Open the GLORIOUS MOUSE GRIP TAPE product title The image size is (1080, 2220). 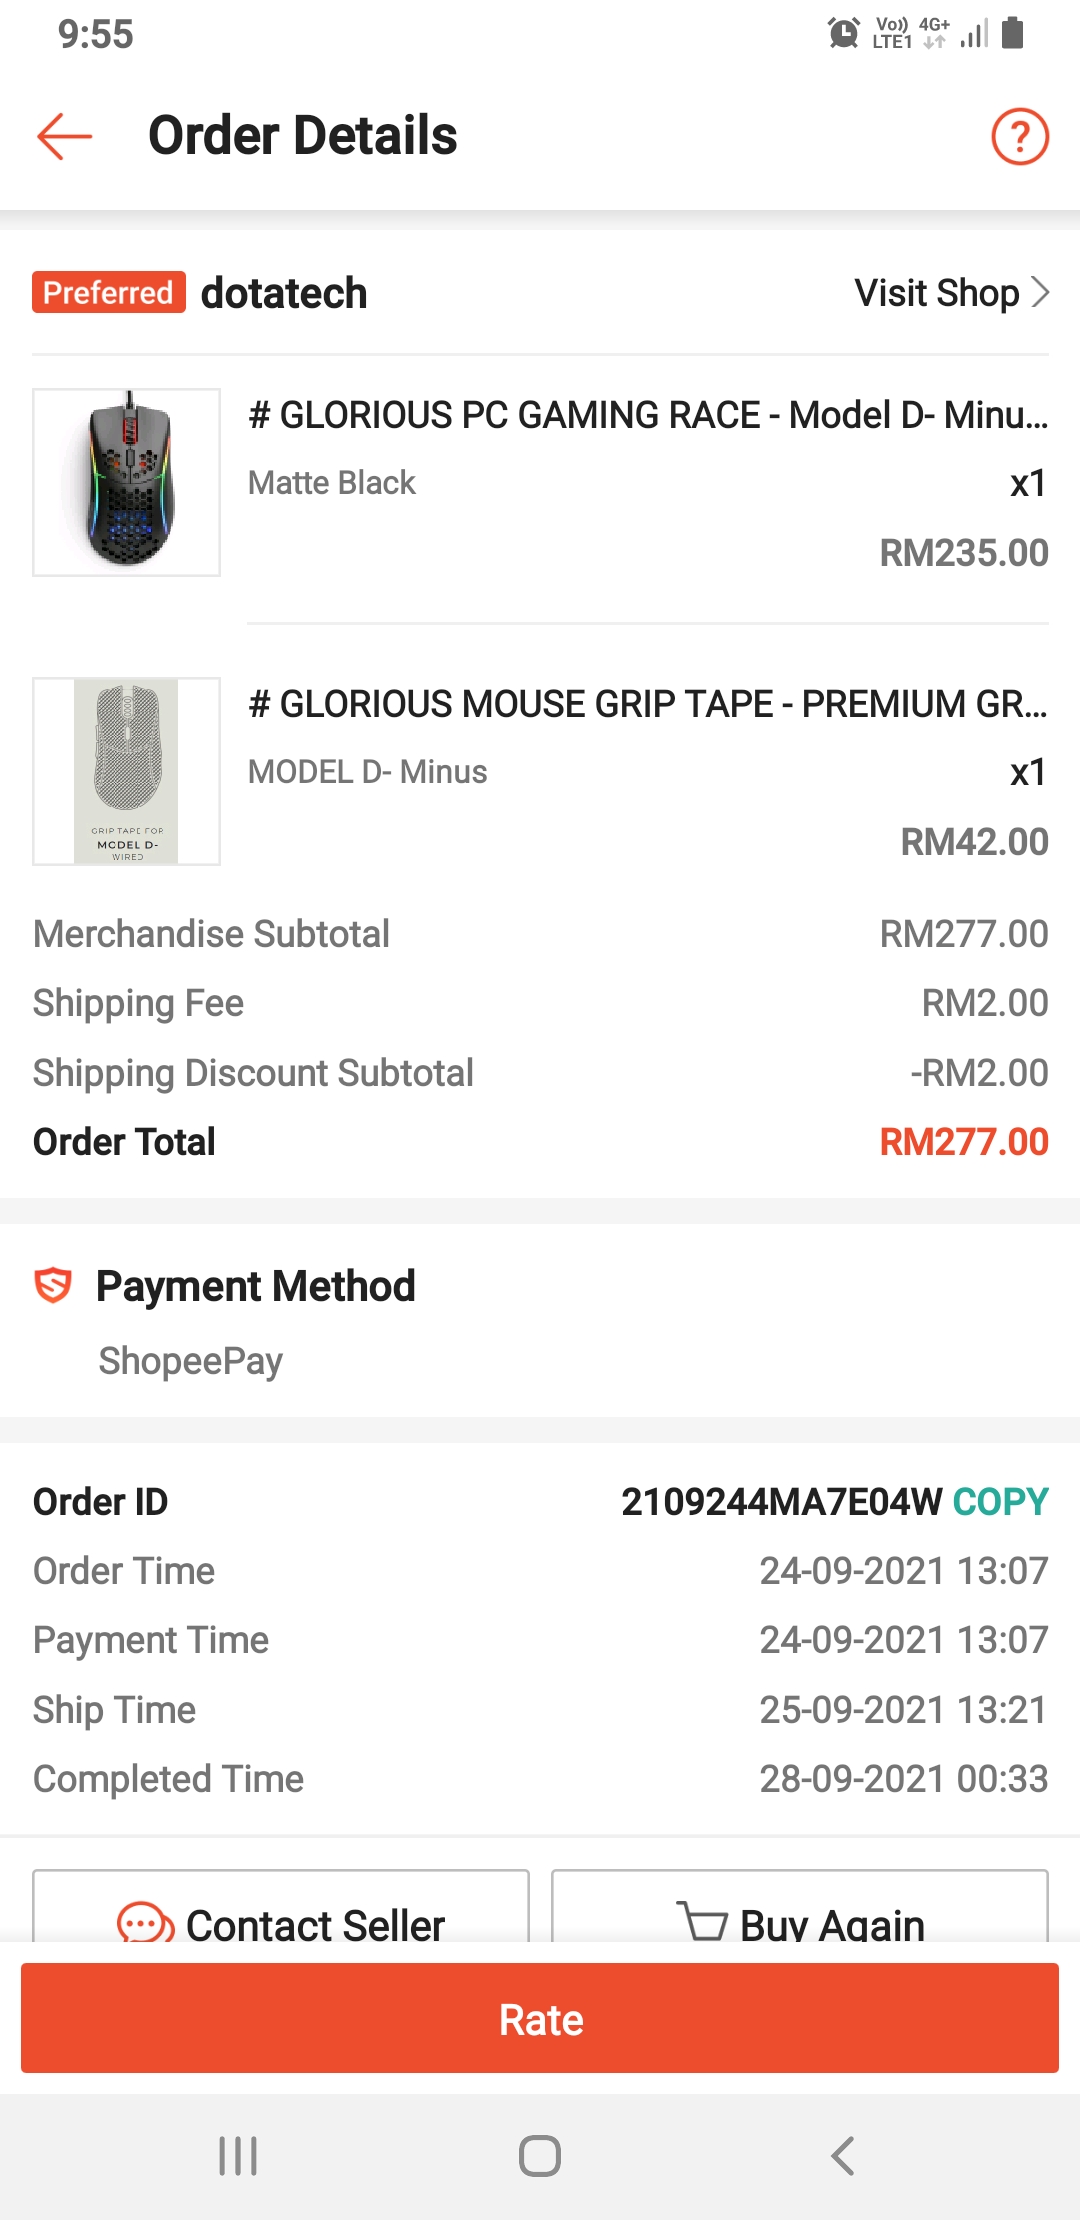[648, 704]
